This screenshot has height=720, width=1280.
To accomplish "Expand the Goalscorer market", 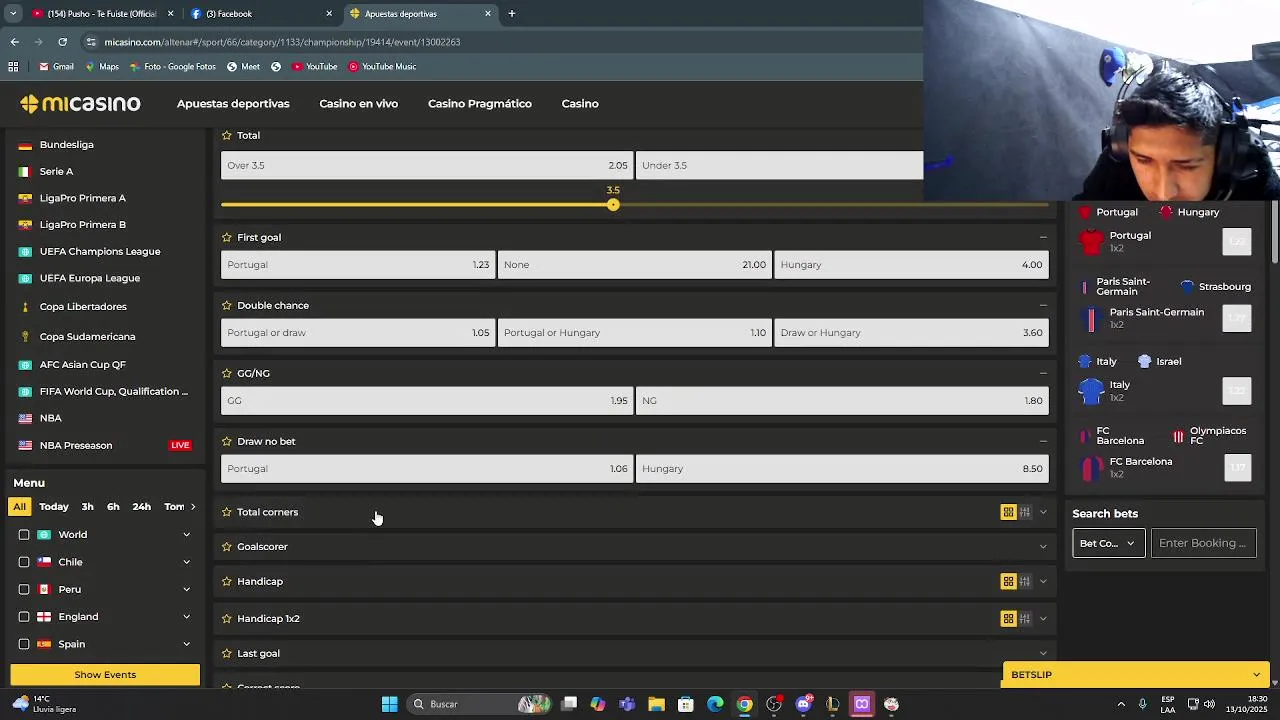I will click(x=1043, y=547).
